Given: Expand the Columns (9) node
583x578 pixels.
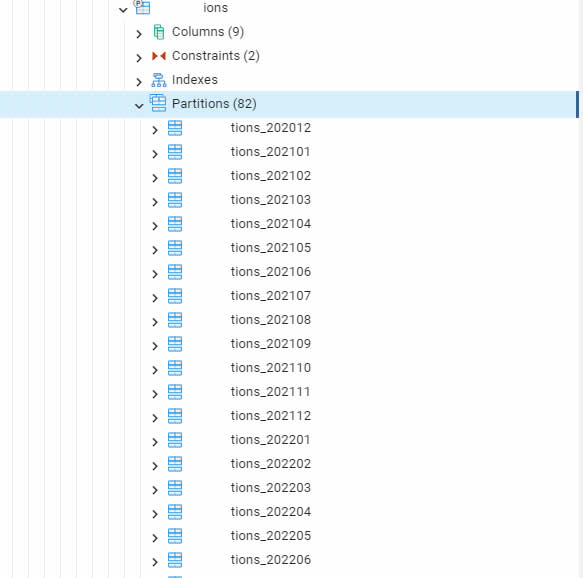Looking at the screenshot, I should [x=139, y=34].
